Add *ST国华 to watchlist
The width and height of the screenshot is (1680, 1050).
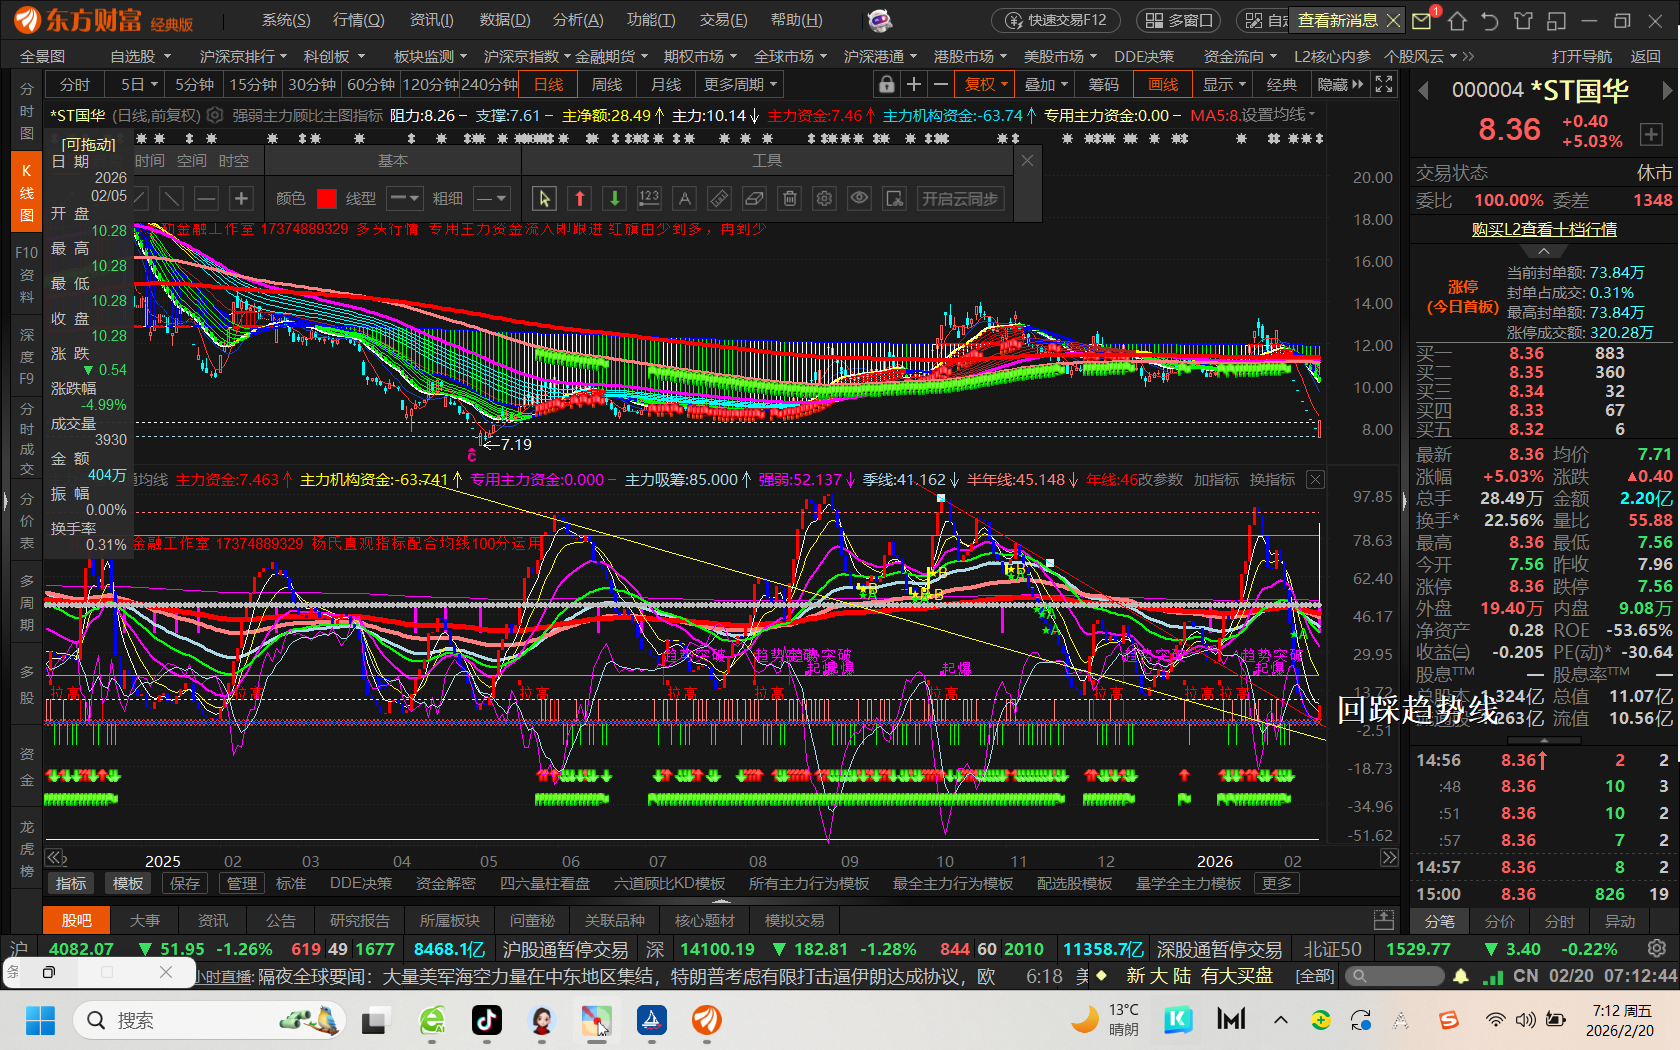click(x=1650, y=134)
